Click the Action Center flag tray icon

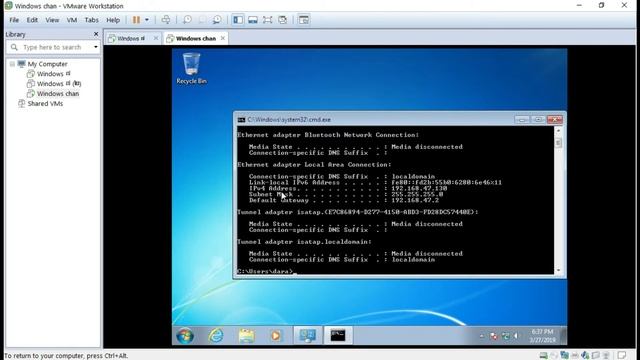click(x=494, y=336)
